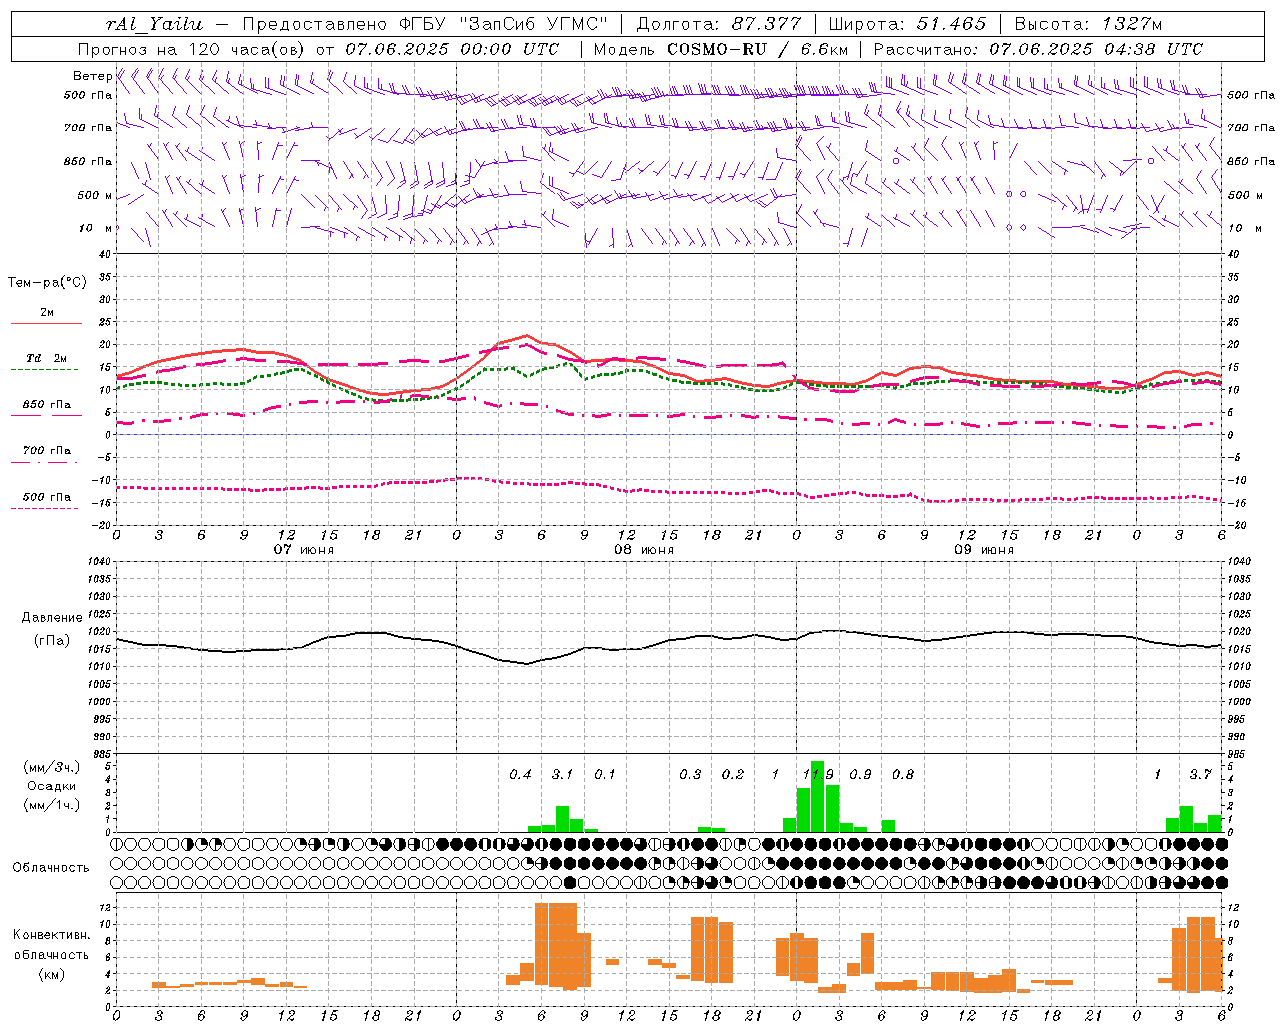Viewport: 1280px width, 1024px height.
Task: Select the 2м temperature legend entry
Action: point(47,313)
